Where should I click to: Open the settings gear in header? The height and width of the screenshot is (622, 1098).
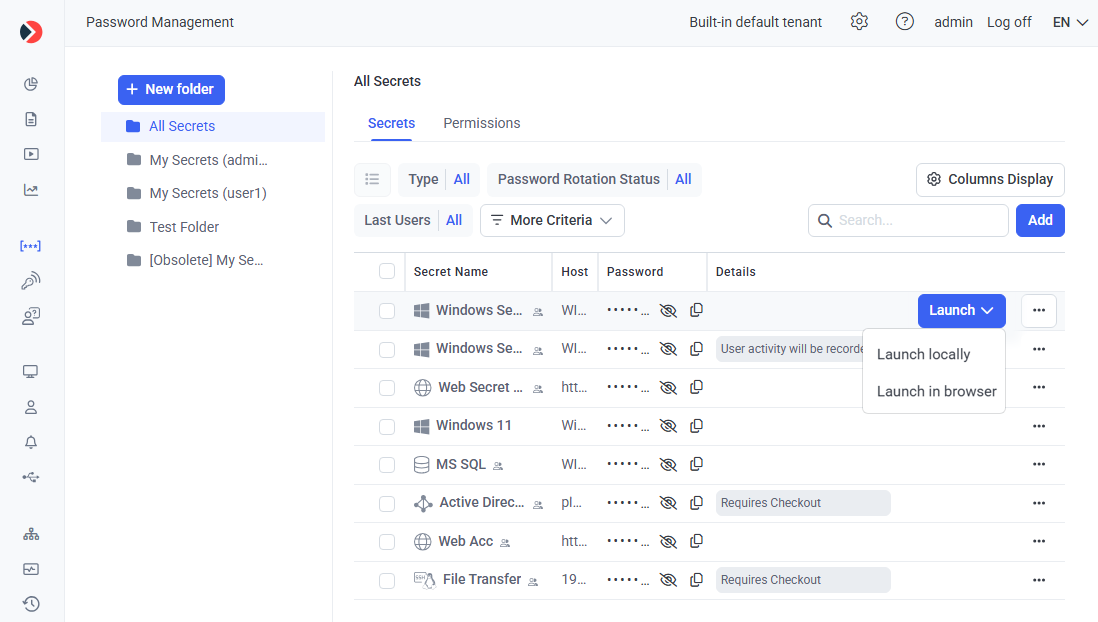pos(859,22)
